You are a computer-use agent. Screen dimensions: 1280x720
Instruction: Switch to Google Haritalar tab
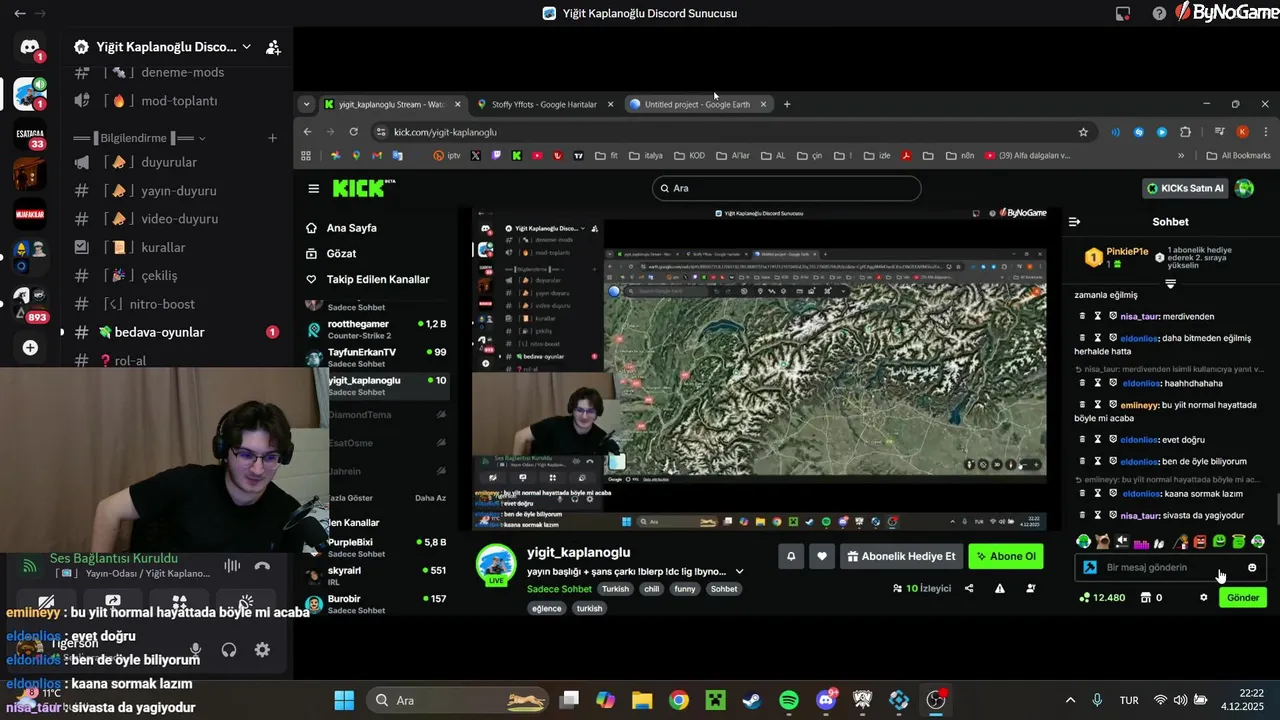pyautogui.click(x=544, y=104)
